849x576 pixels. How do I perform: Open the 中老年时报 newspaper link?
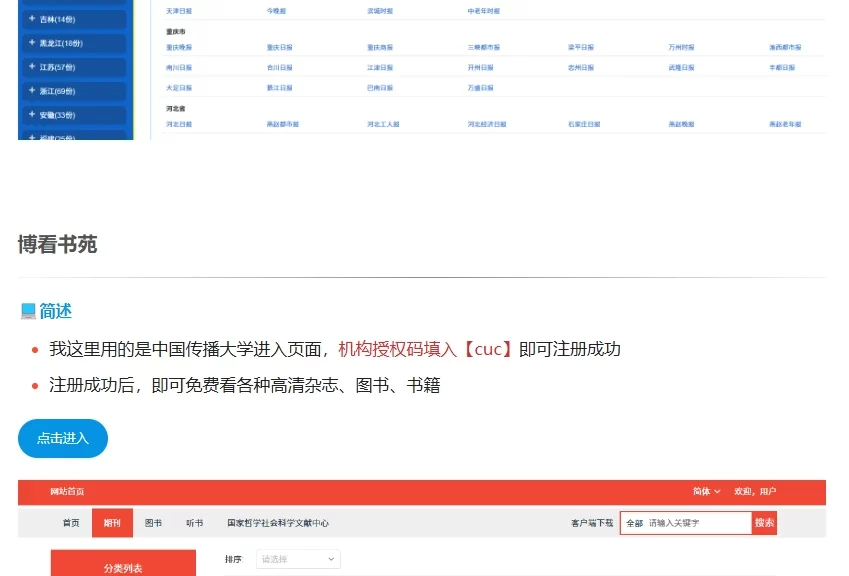point(484,11)
